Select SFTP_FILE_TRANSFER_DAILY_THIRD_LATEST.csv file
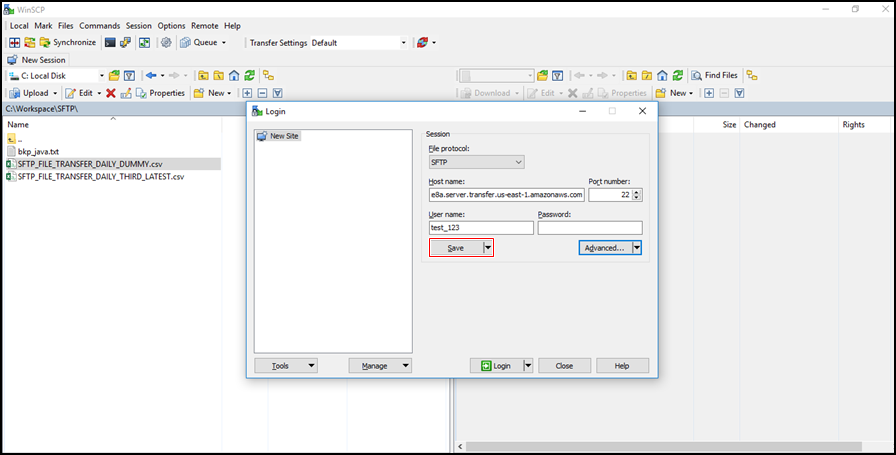Image resolution: width=896 pixels, height=455 pixels. tap(101, 177)
